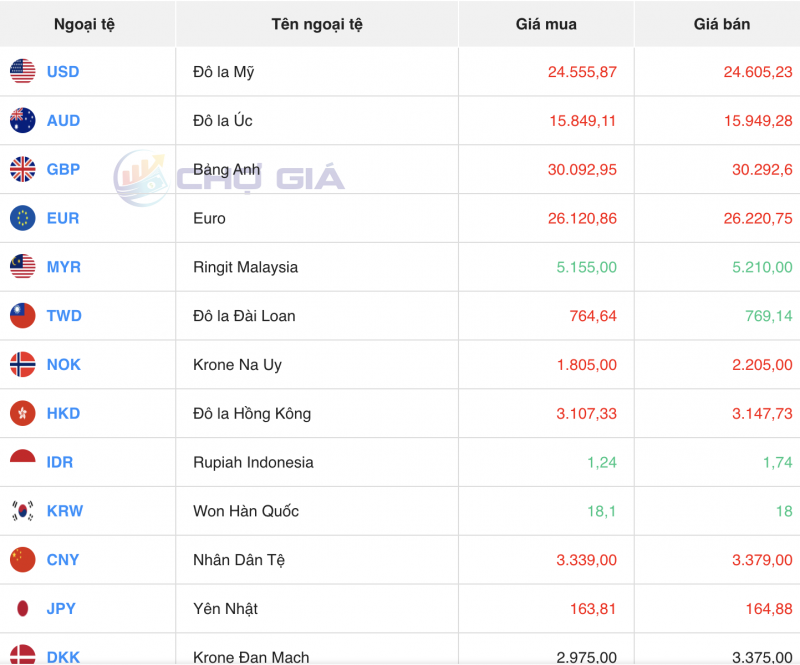Click the South Korea flag icon for KRW
Viewport: 800px width, 665px height.
tap(21, 511)
